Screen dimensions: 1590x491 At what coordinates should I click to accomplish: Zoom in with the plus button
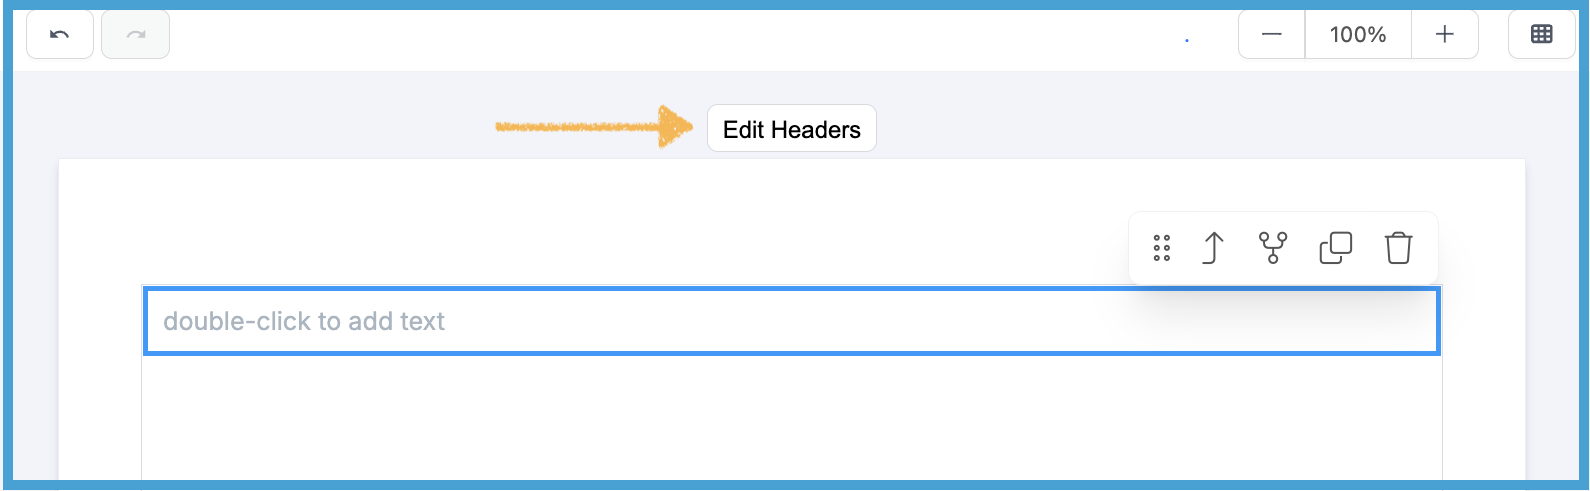pos(1444,35)
